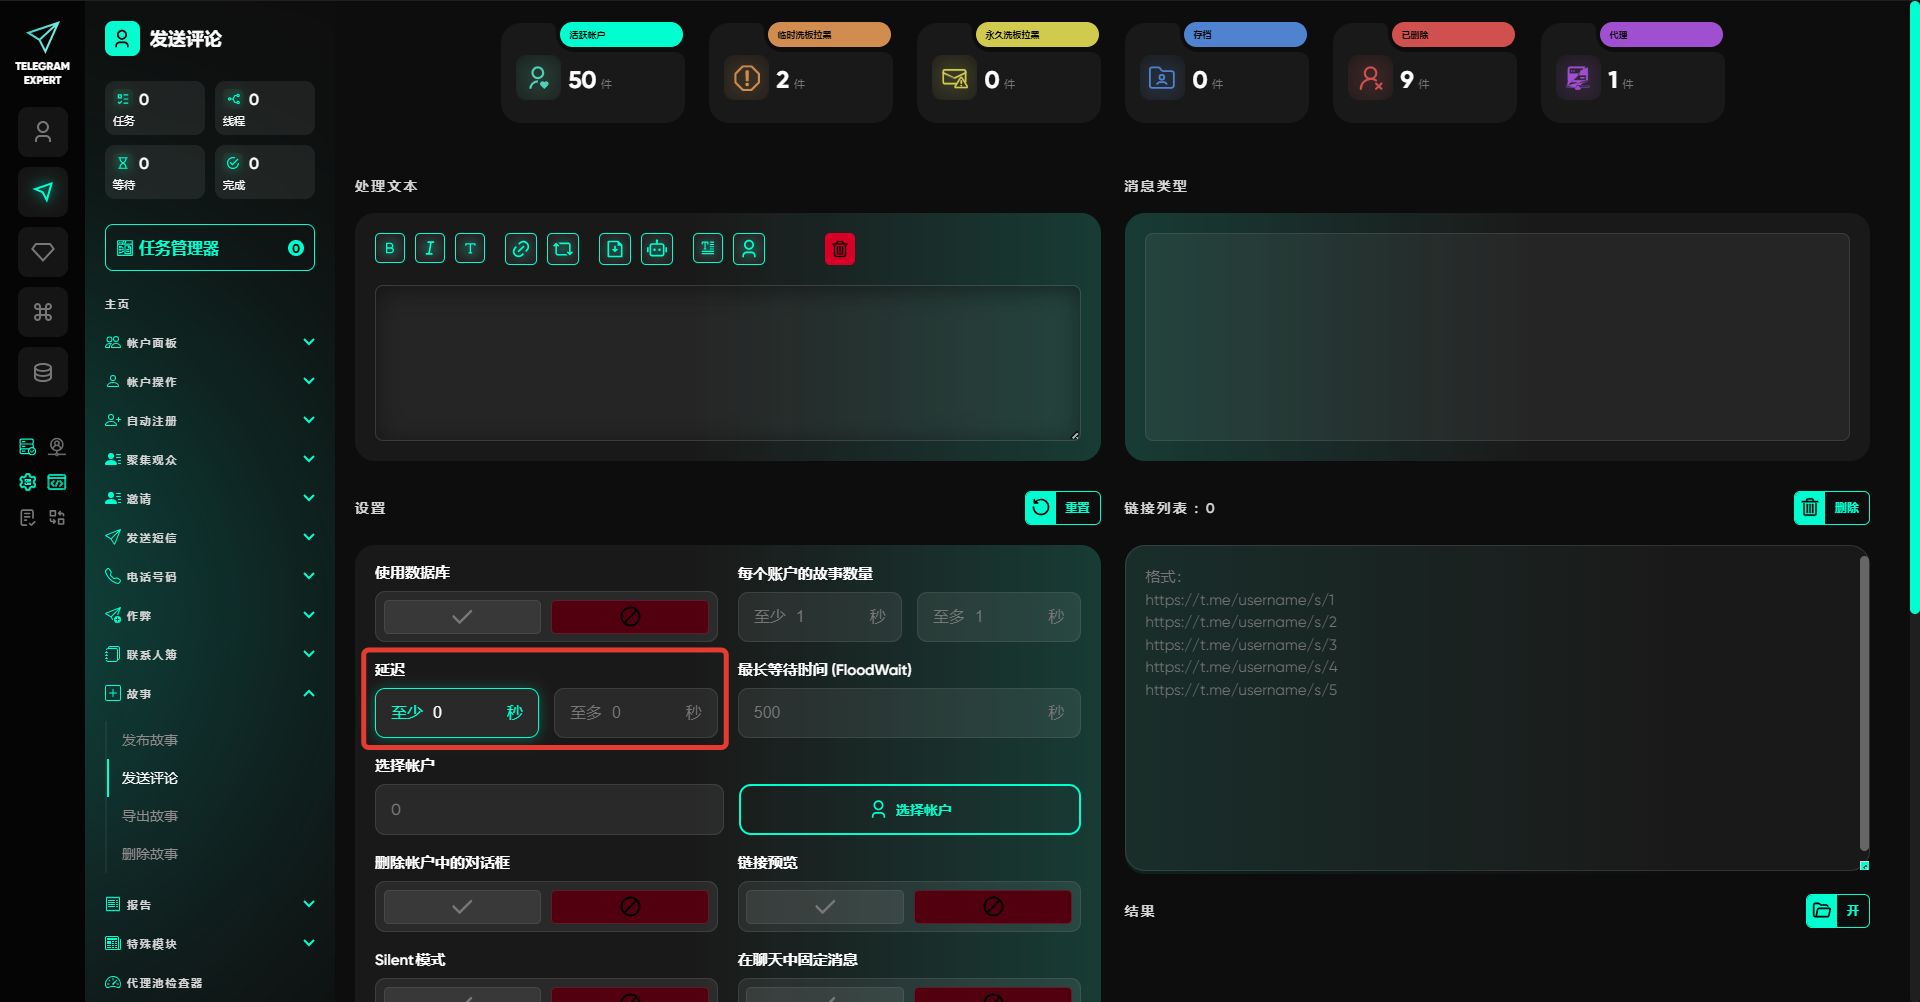Click the 重置 reset button
Image resolution: width=1920 pixels, height=1002 pixels.
coord(1062,508)
